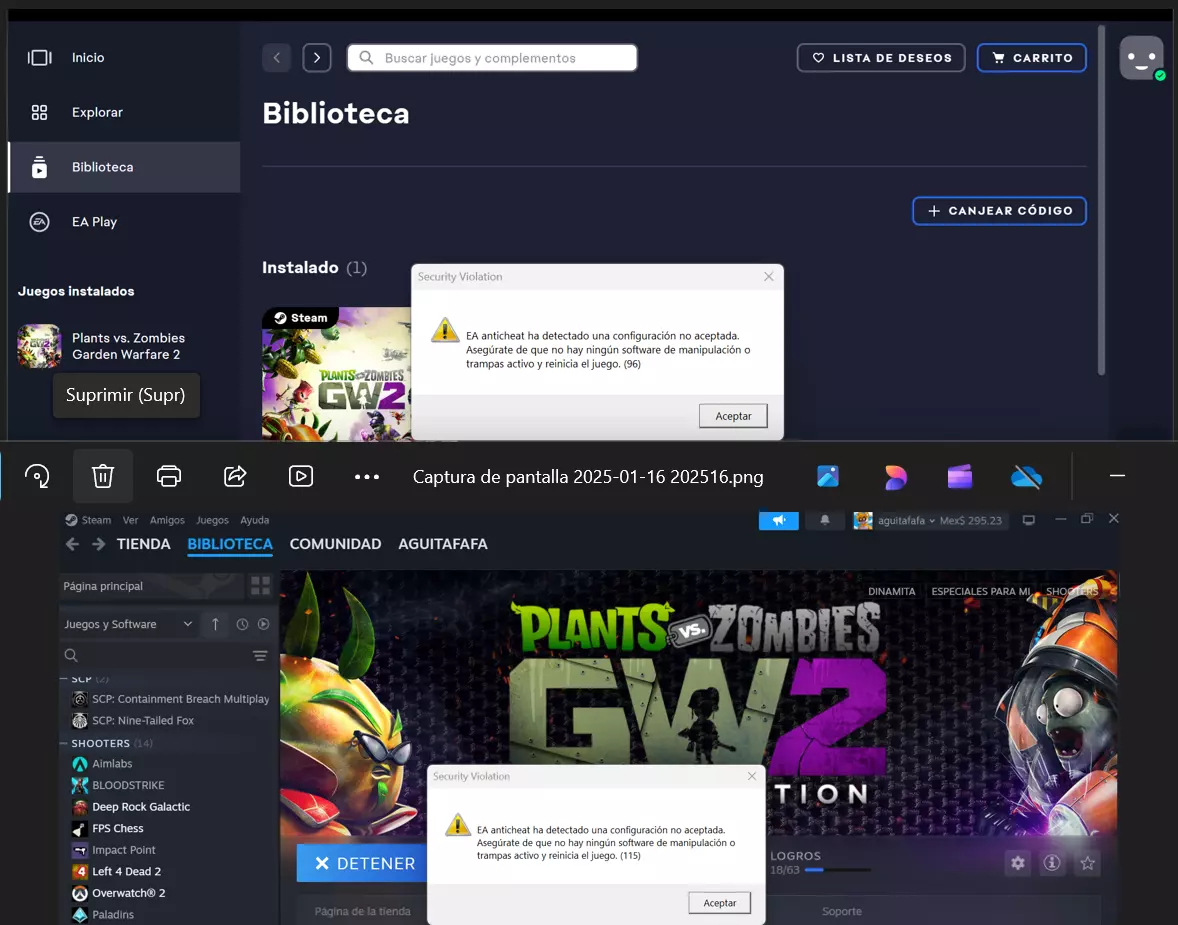Image resolution: width=1178 pixels, height=925 pixels.
Task: Open the library advanced filter icon
Action: pos(260,656)
